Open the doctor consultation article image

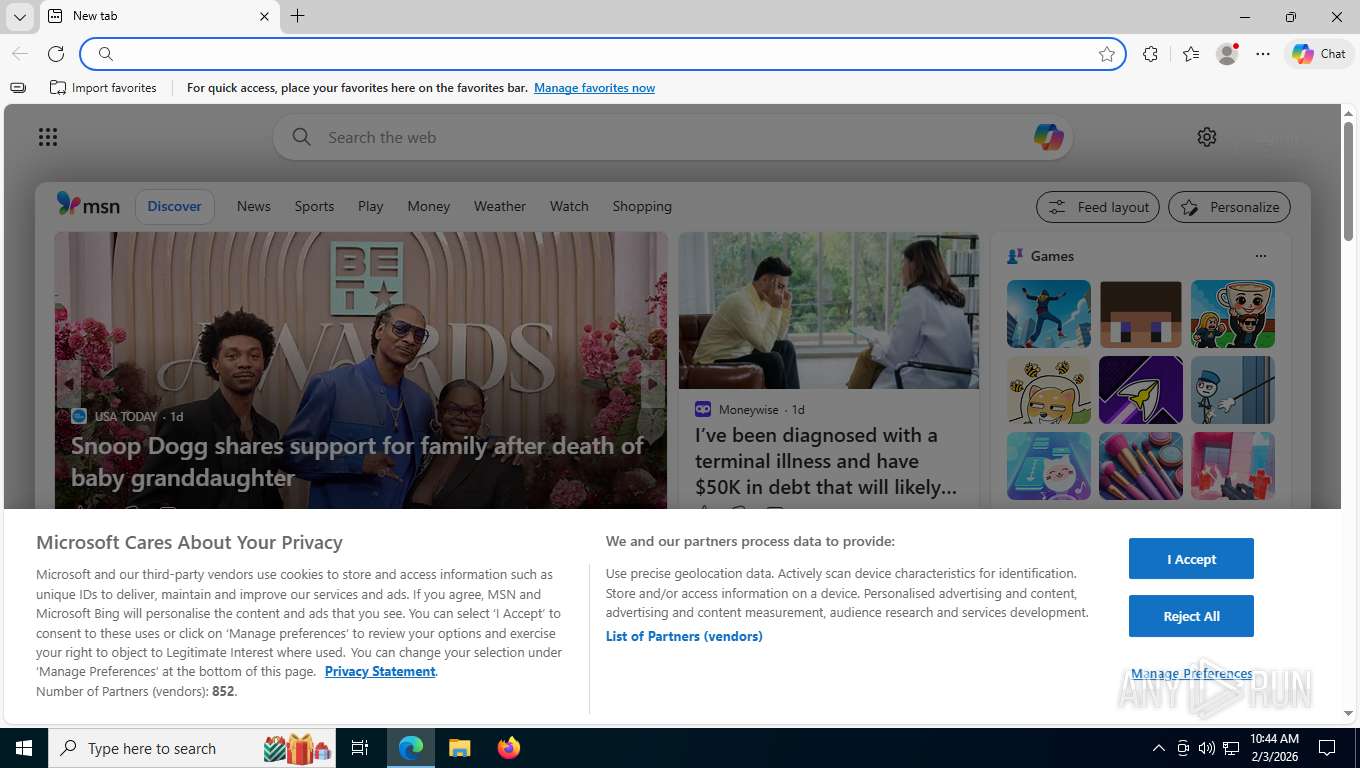click(x=829, y=311)
